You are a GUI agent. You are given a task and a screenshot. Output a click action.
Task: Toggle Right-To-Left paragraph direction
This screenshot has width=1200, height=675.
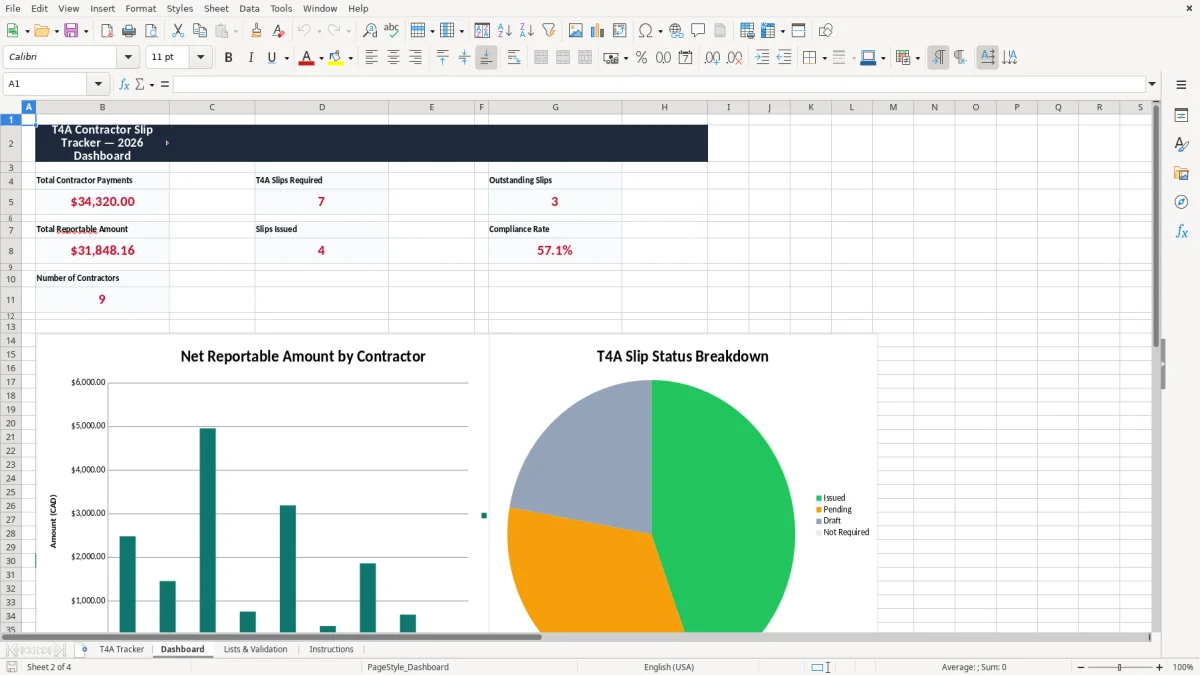(960, 58)
